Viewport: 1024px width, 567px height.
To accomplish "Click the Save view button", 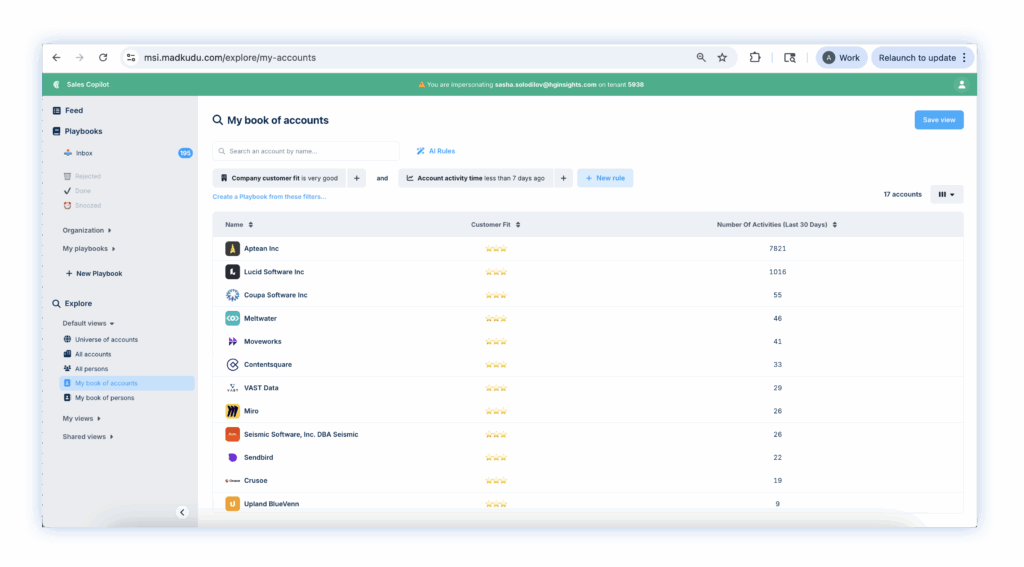I will 938,120.
